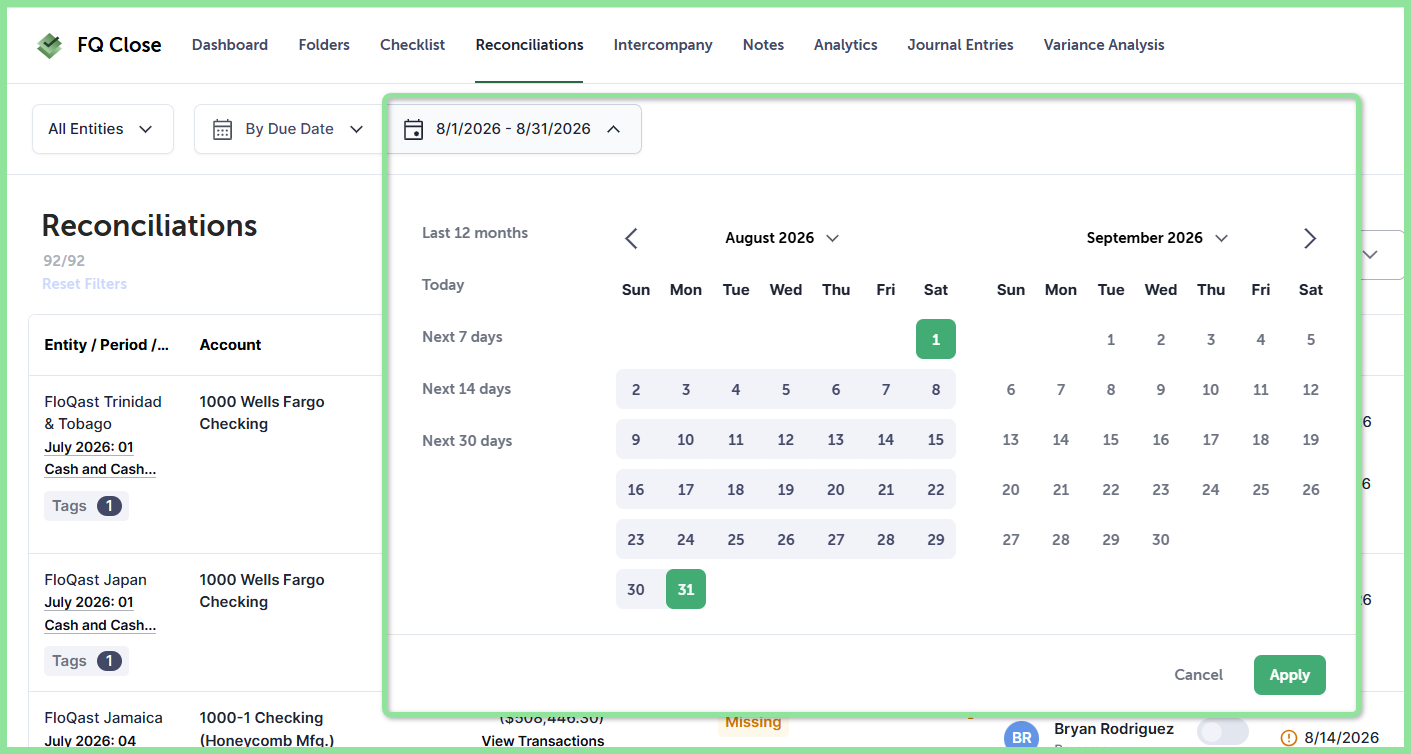Go to previous month in calendar
This screenshot has width=1411, height=754.
click(631, 238)
